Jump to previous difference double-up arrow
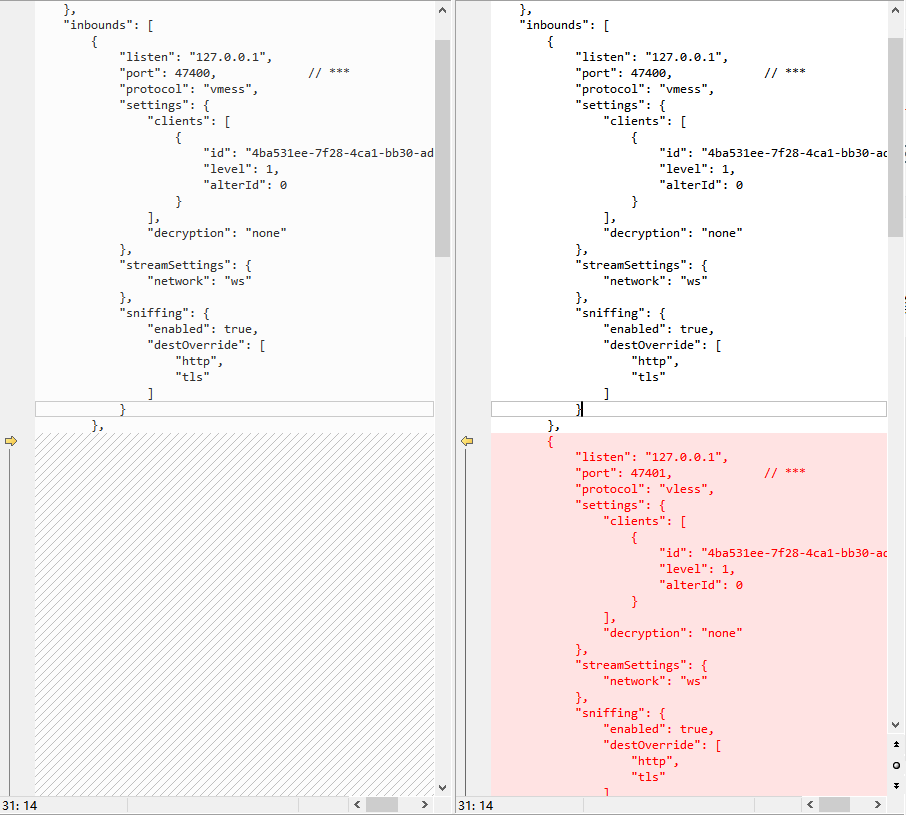Viewport: 906px width, 815px height. (x=896, y=745)
